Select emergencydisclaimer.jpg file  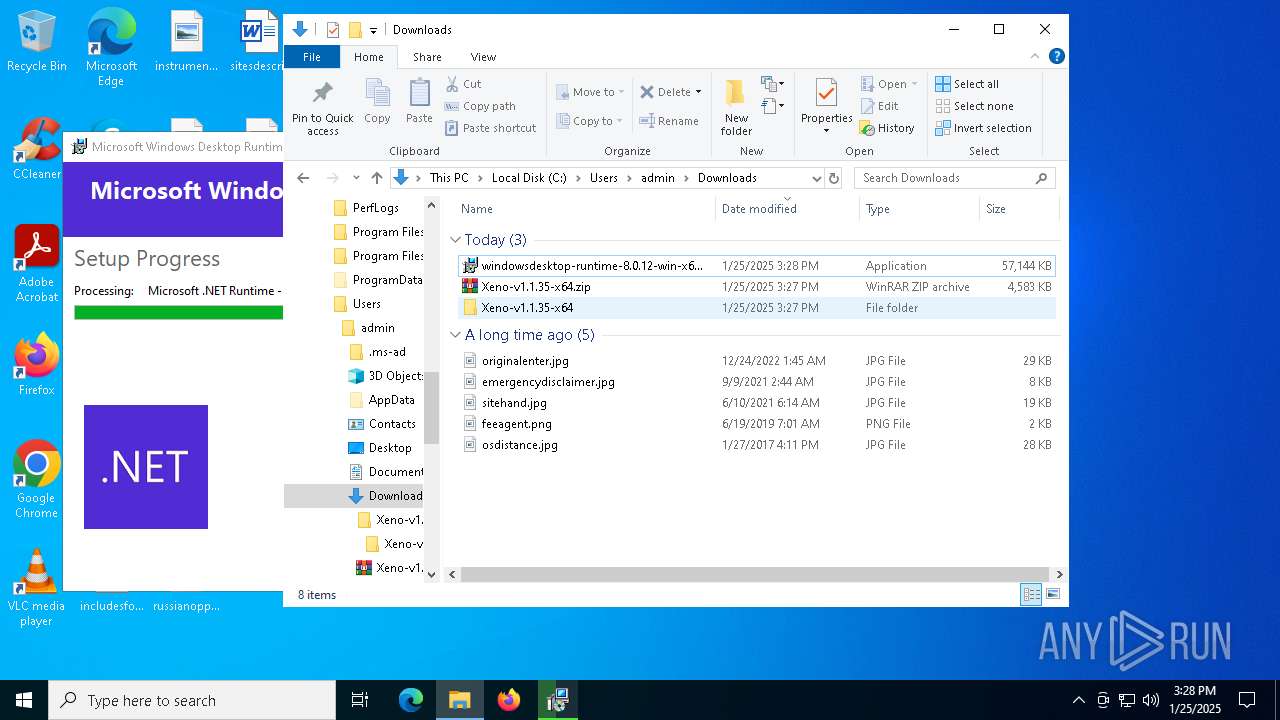[x=756, y=382]
